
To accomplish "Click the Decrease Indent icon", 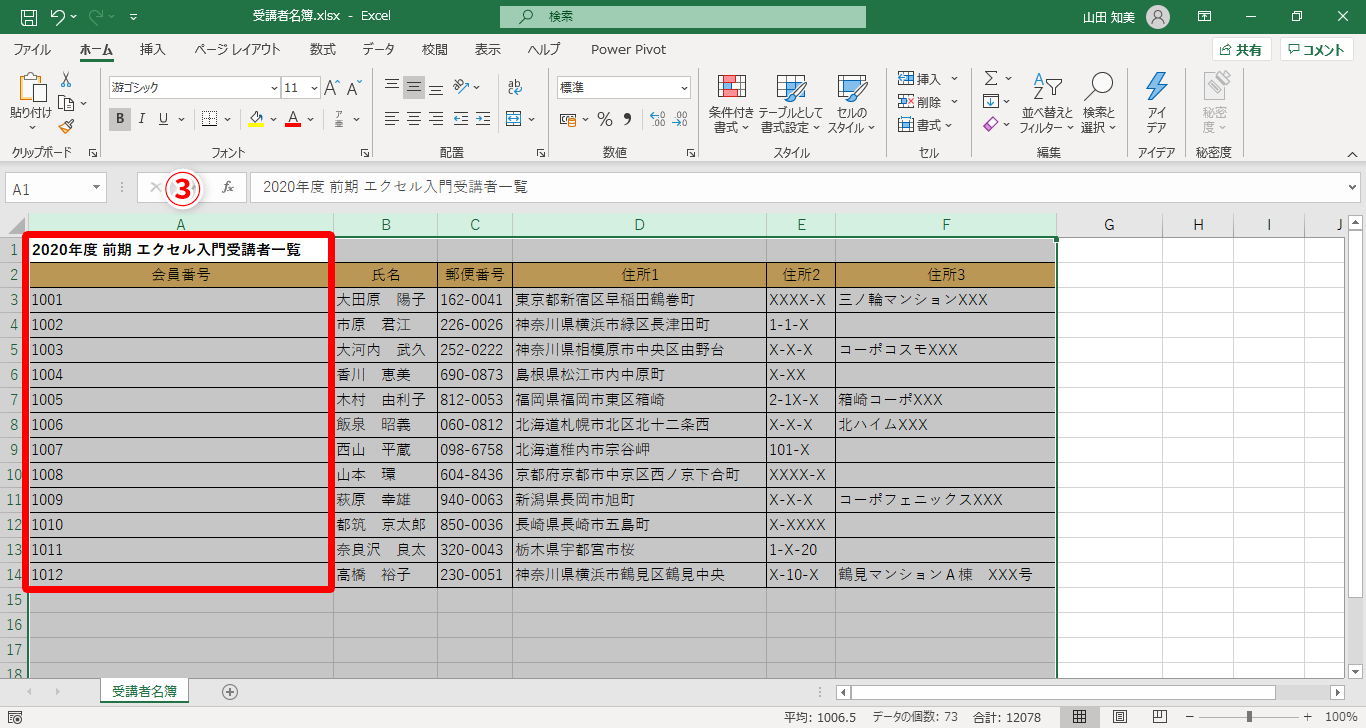I will (461, 119).
